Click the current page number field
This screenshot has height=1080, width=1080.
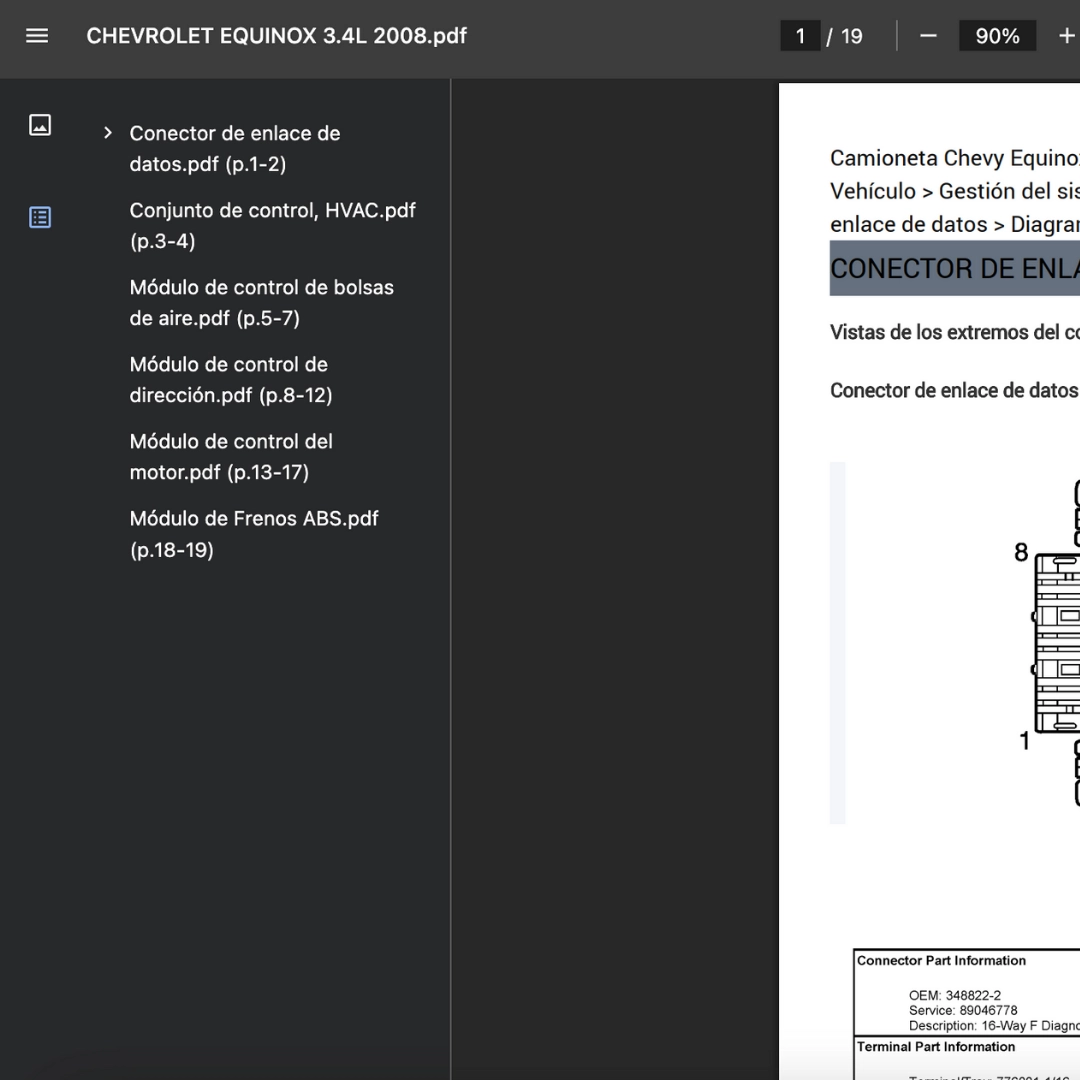click(800, 36)
